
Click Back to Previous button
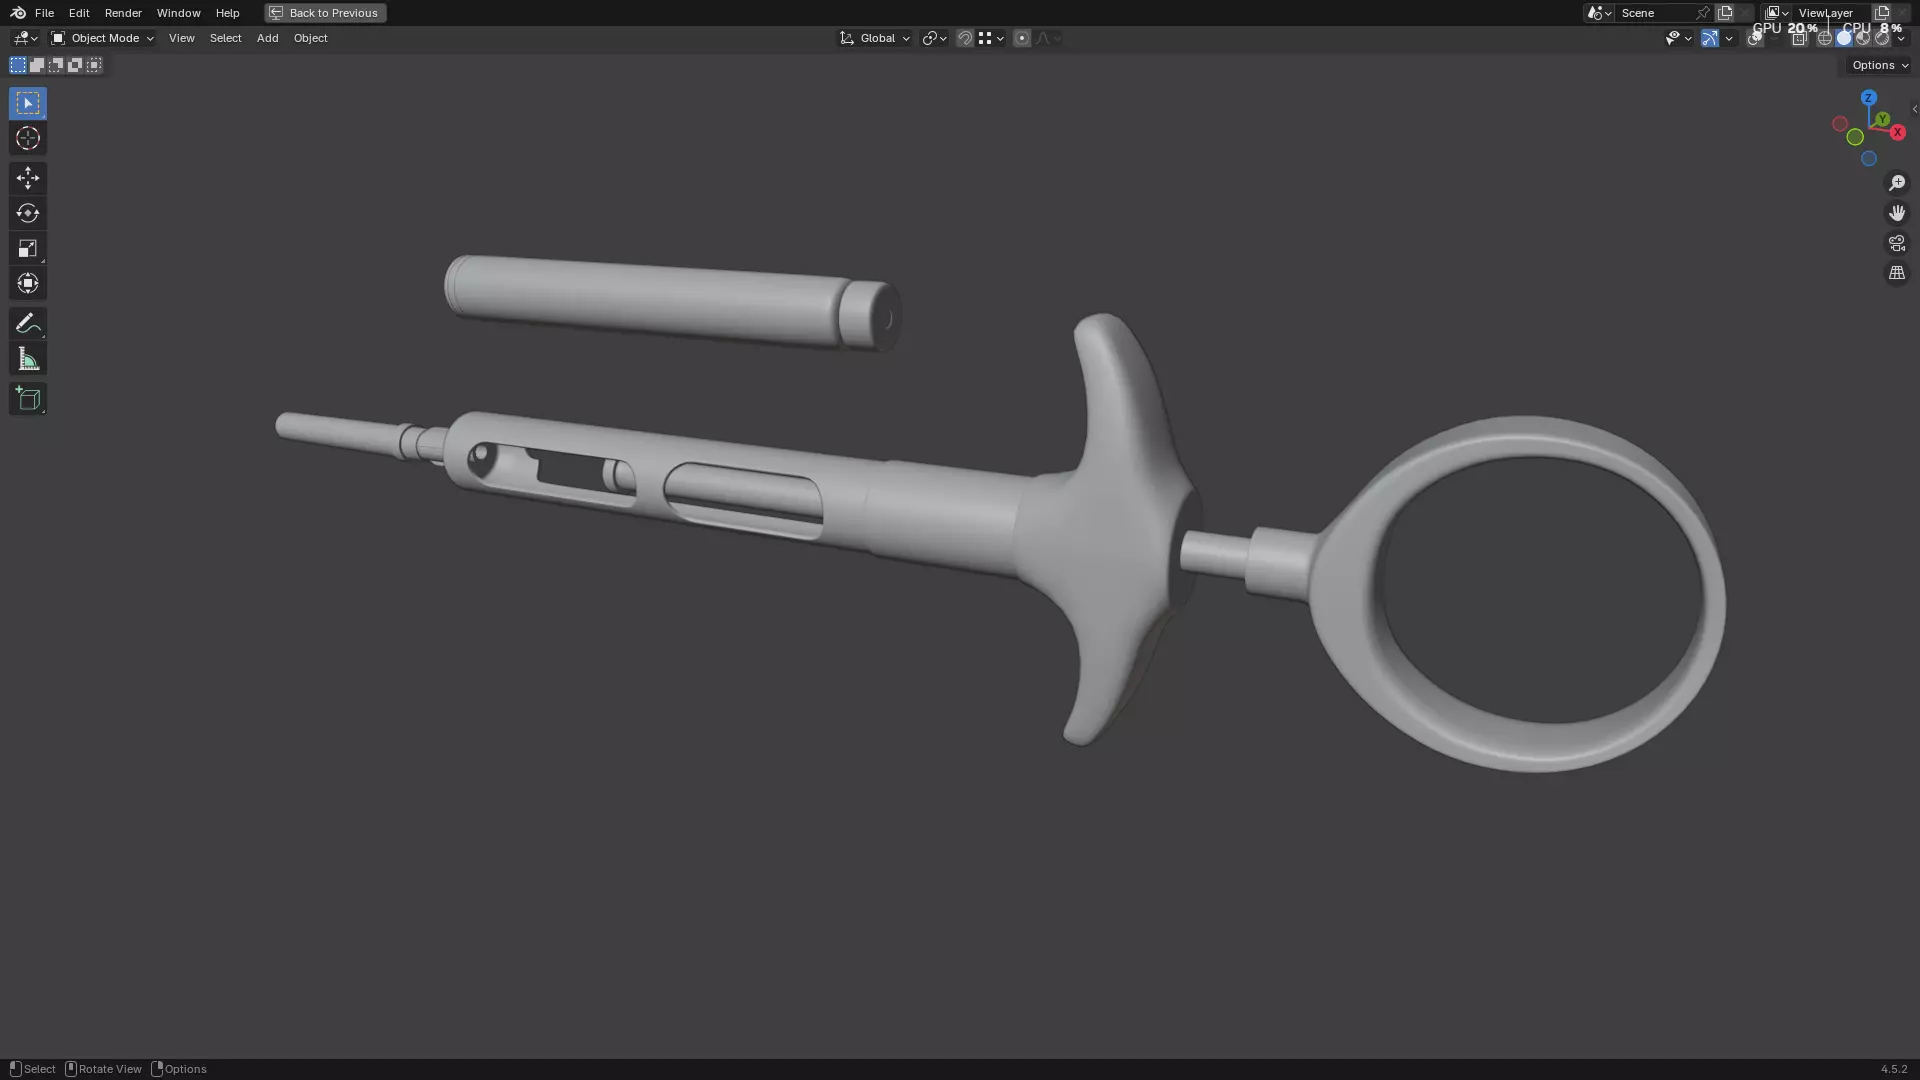coord(325,13)
